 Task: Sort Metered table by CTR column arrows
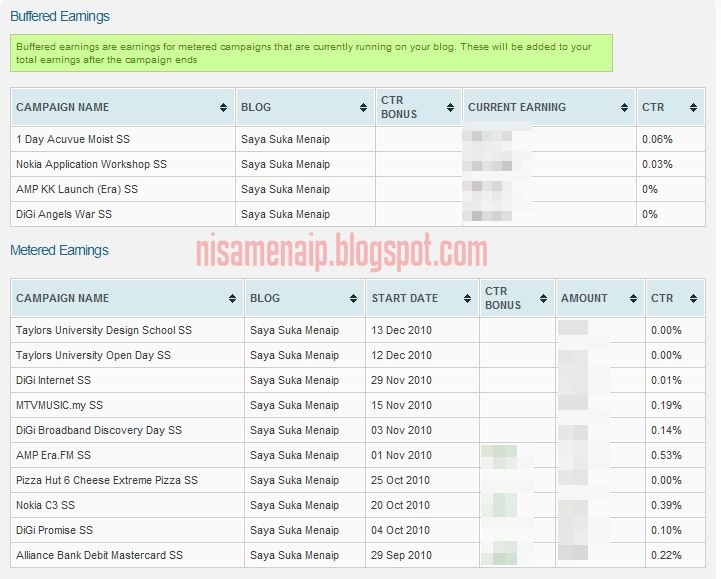pyautogui.click(x=693, y=298)
